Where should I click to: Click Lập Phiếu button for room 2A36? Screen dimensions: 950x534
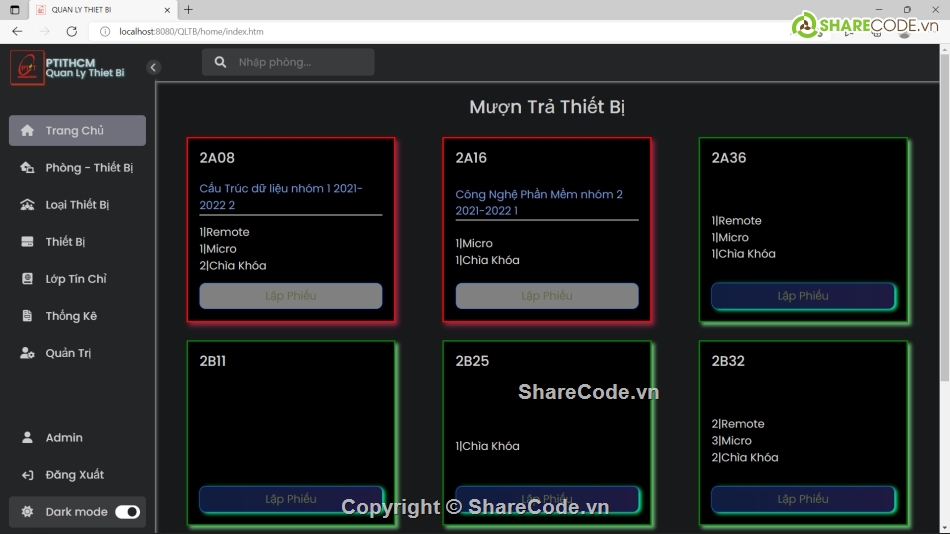pyautogui.click(x=802, y=296)
